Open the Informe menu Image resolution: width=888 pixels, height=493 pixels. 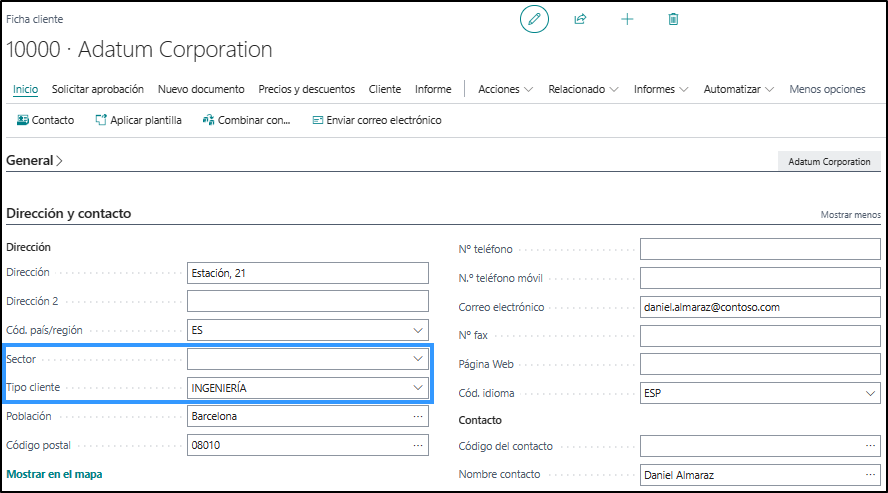(433, 89)
